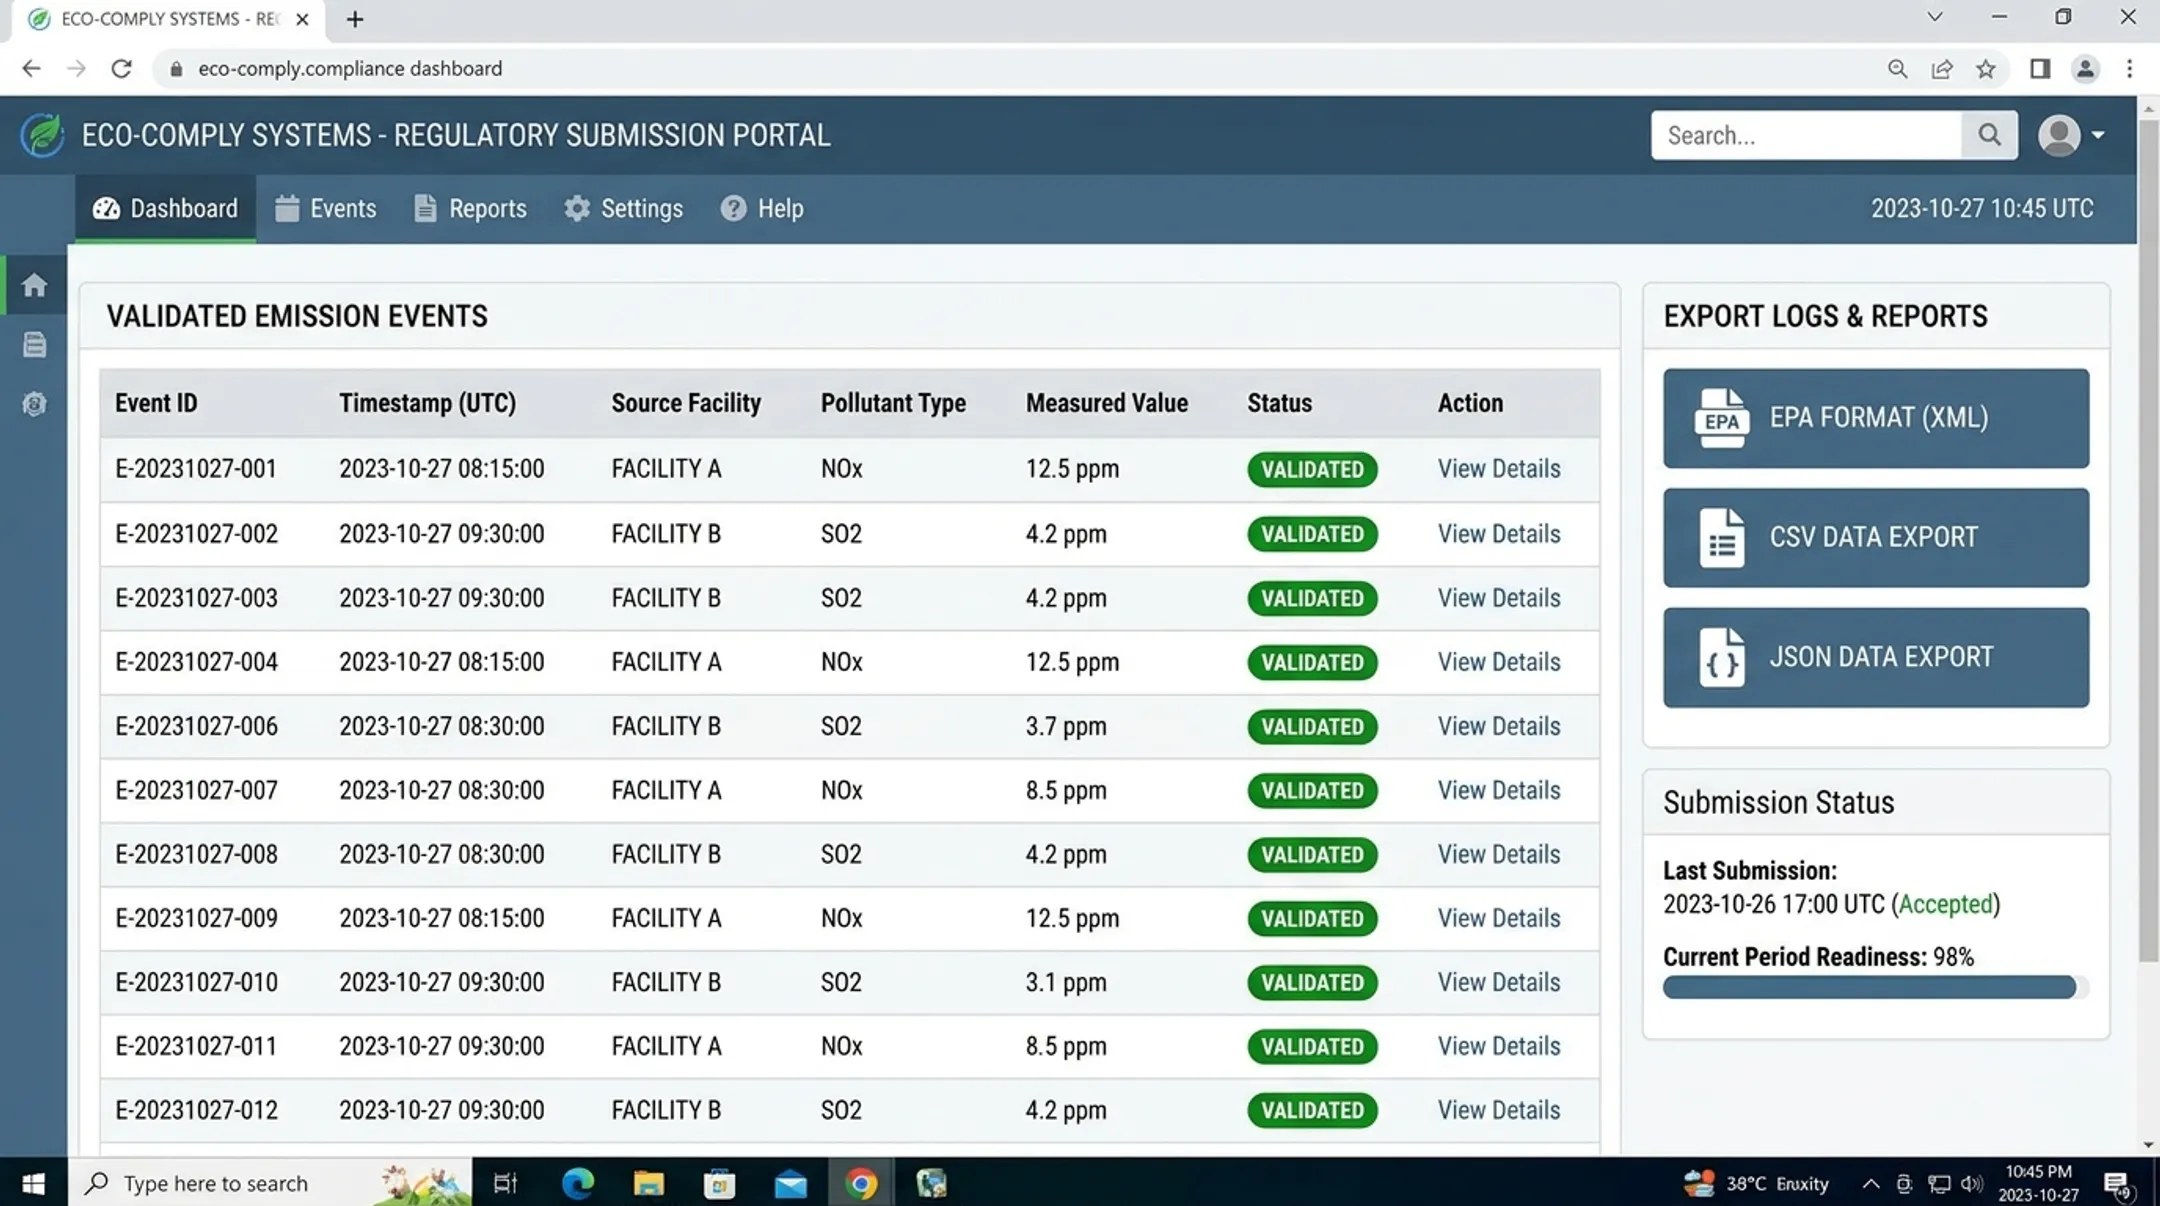The height and width of the screenshot is (1206, 2160).
Task: View details for event E-20231027-001
Action: pos(1498,469)
